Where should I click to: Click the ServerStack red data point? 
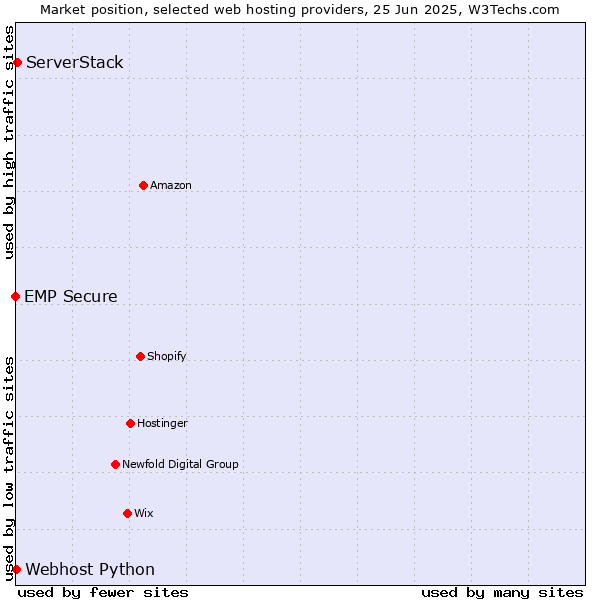click(17, 62)
